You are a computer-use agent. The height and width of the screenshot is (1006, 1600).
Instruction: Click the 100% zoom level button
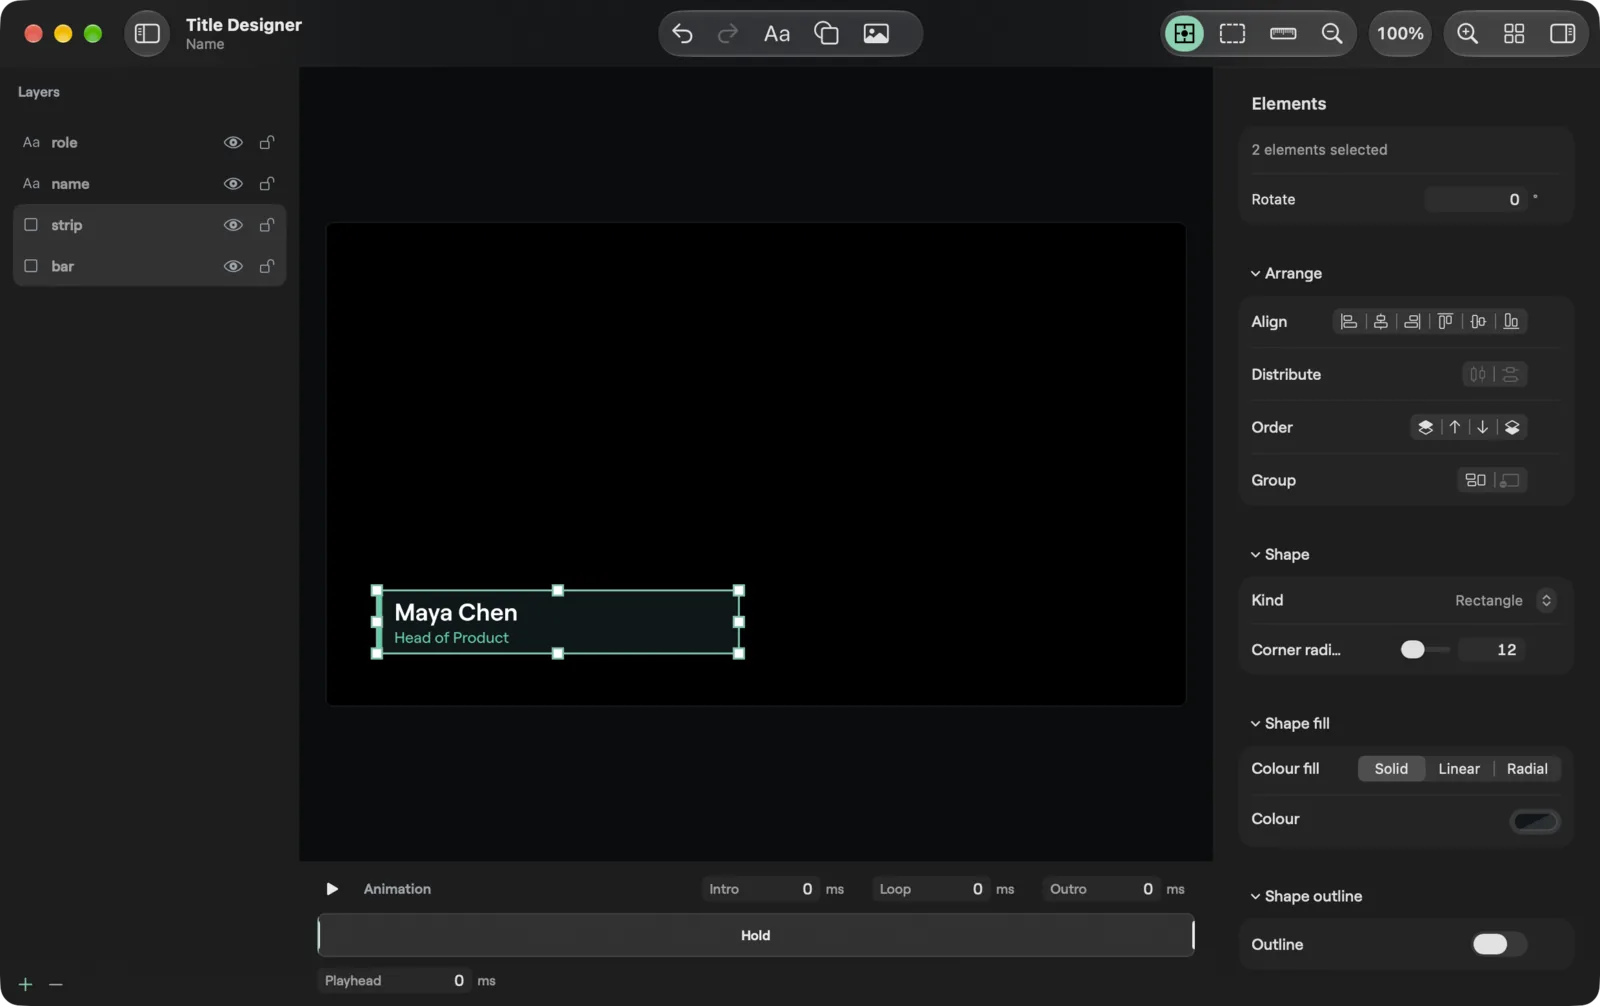coord(1400,33)
